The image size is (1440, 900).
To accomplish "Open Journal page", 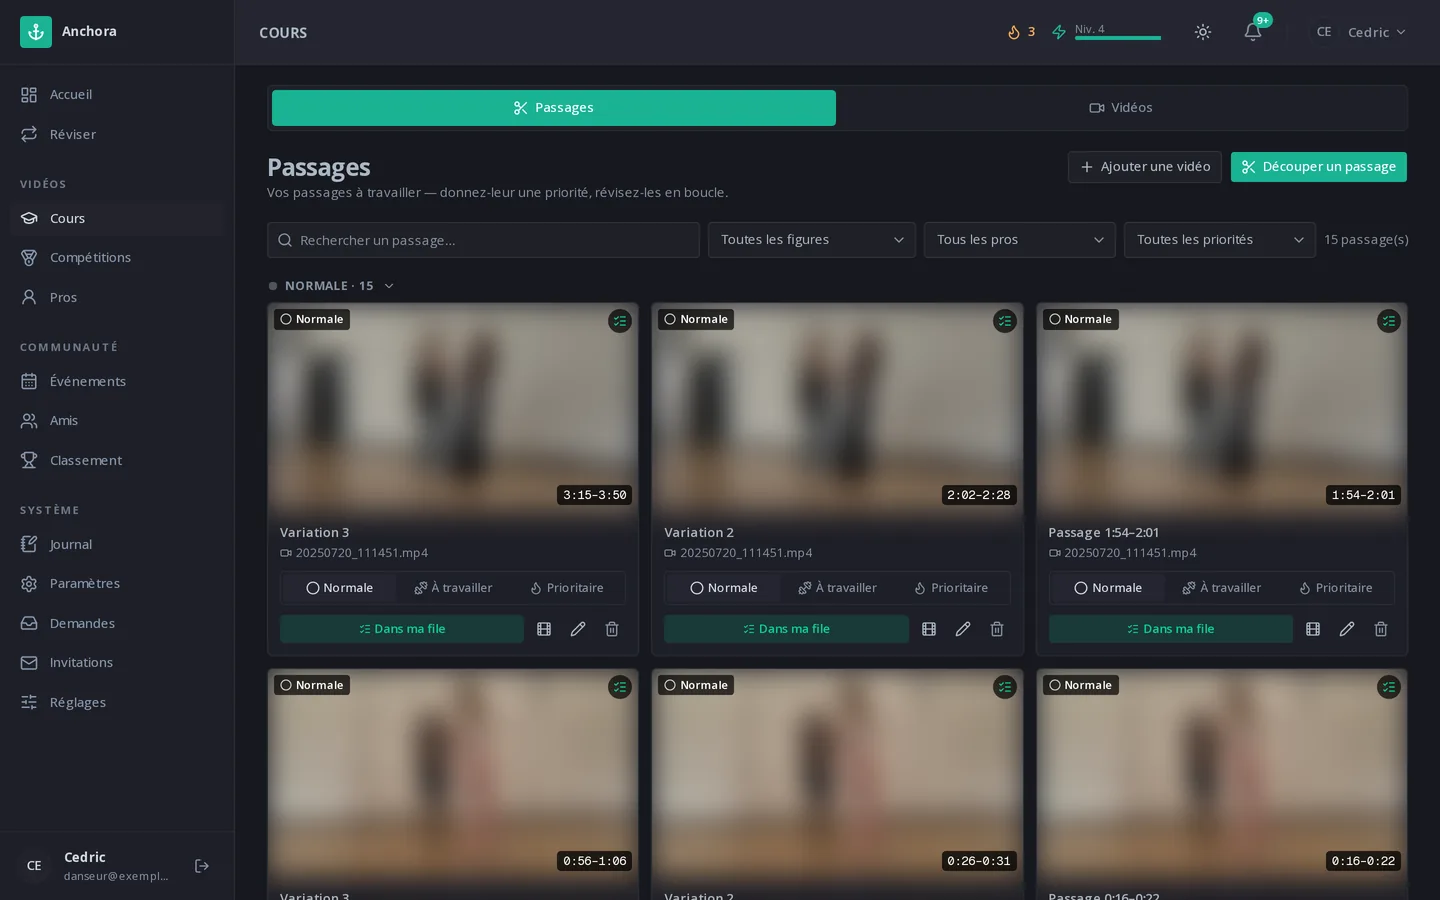I will [117, 544].
